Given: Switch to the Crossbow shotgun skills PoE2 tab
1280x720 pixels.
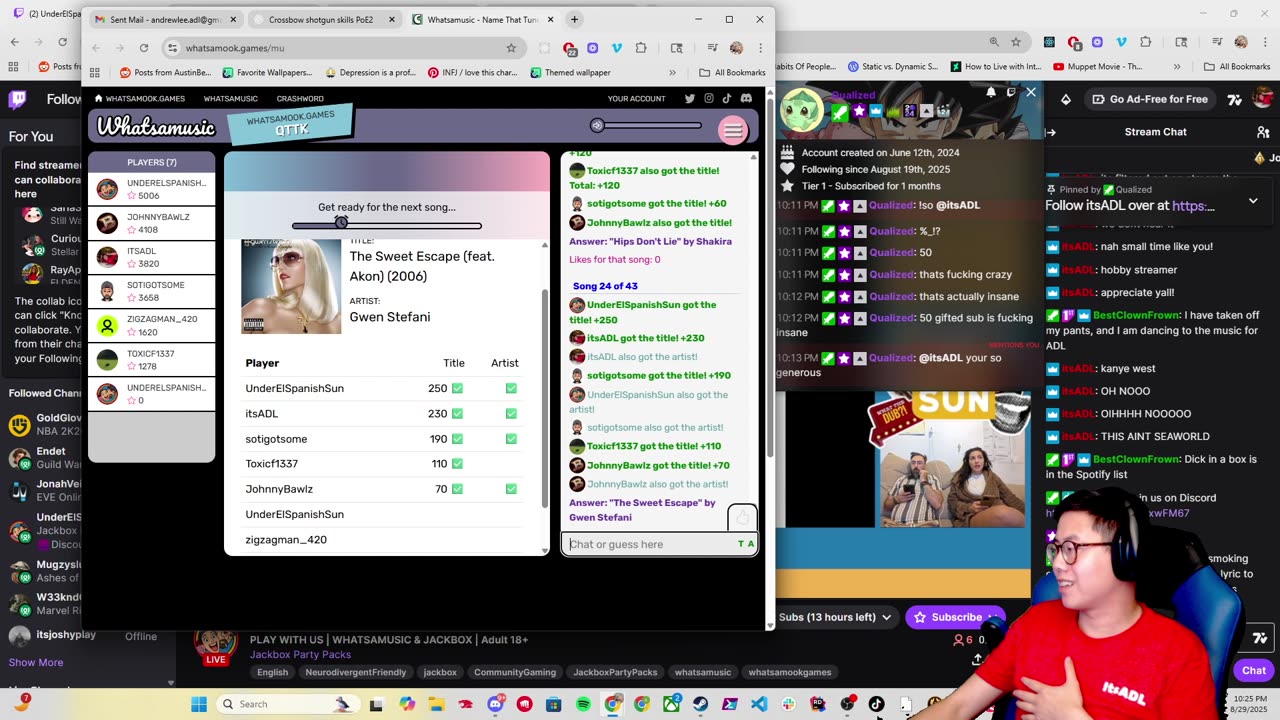Looking at the screenshot, I should 325,19.
